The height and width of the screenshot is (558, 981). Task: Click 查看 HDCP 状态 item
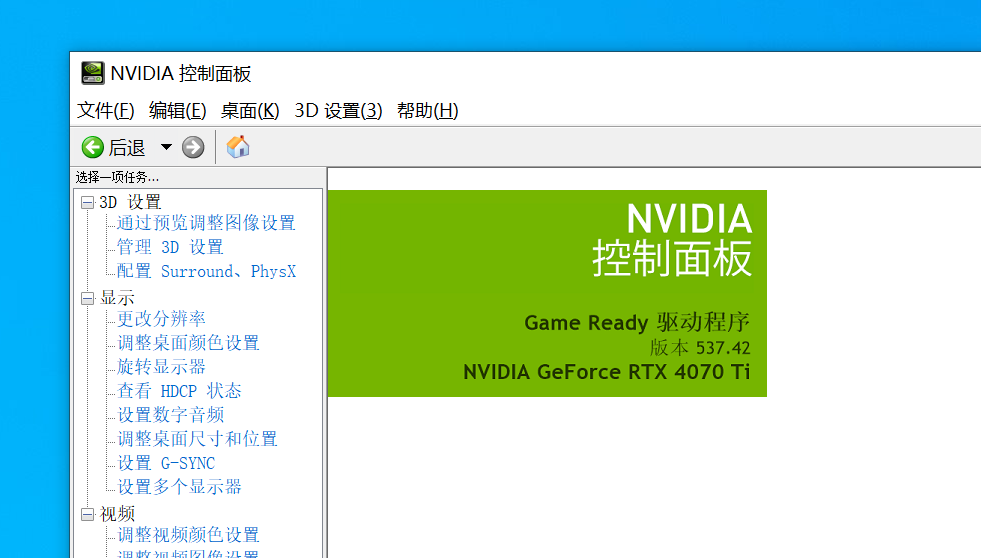(x=179, y=391)
